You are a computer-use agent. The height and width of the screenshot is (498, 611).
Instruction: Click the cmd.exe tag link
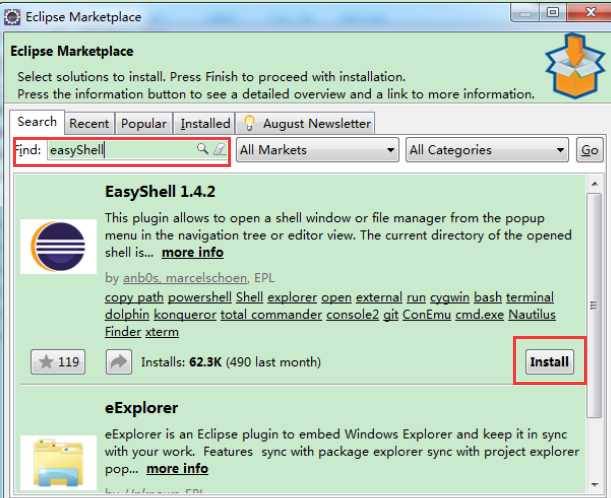(480, 314)
